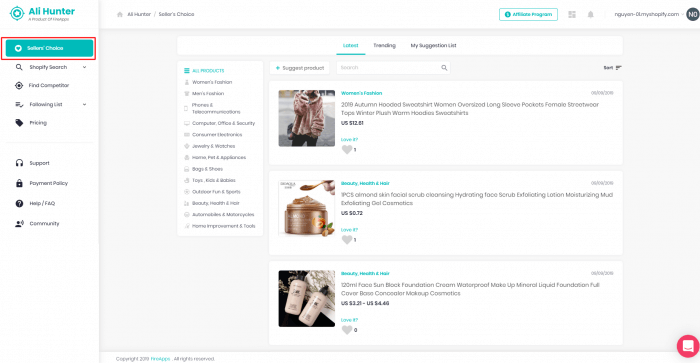This screenshot has width=700, height=363.
Task: Open the Payment Policy menu label
Action: click(x=49, y=183)
